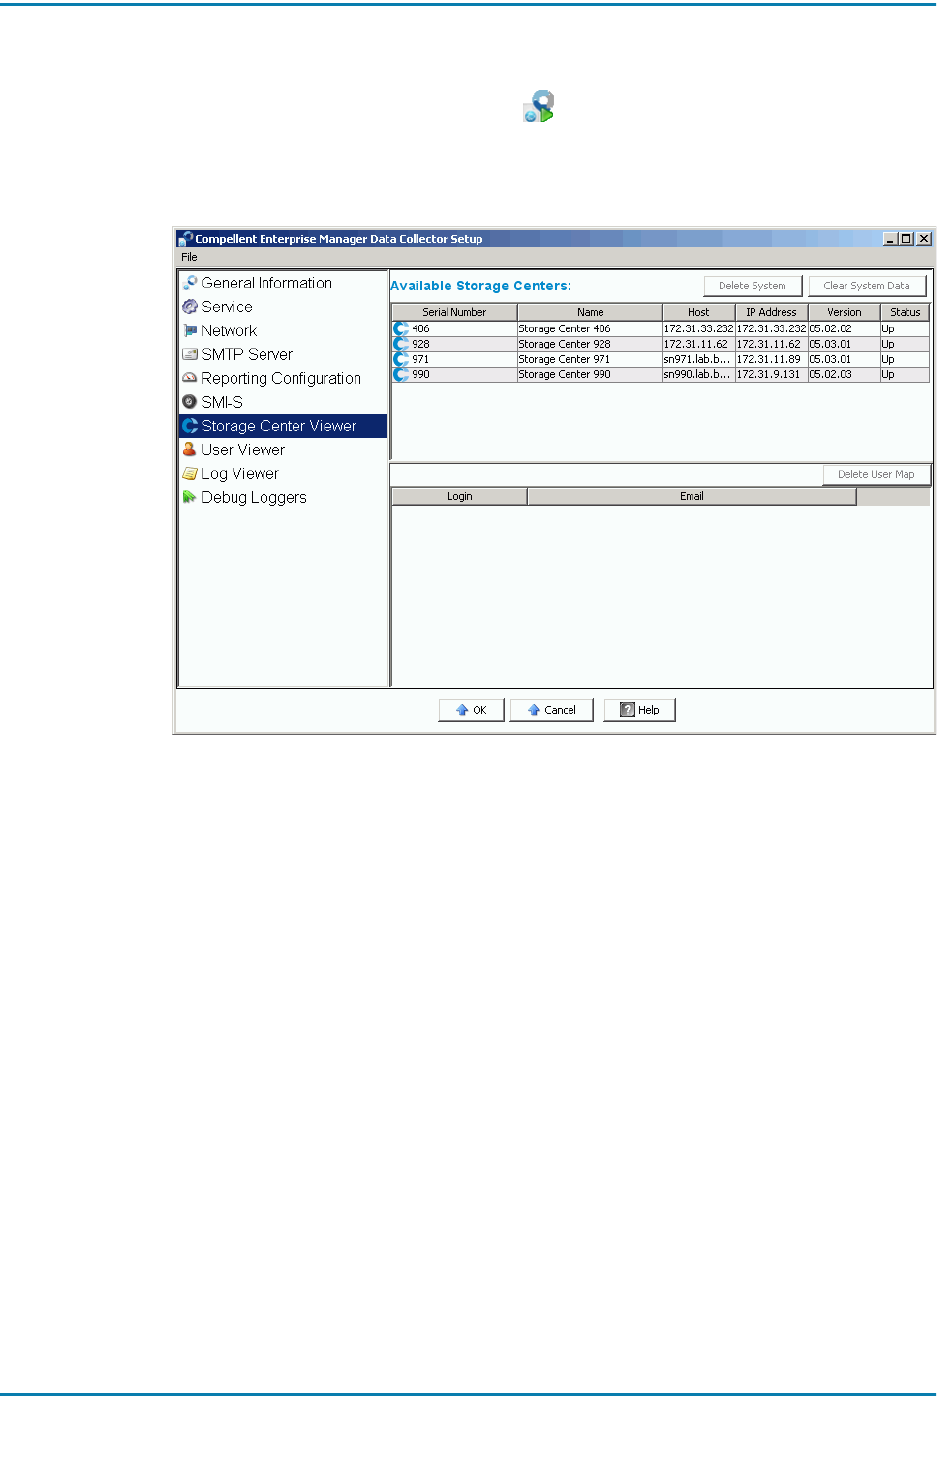Click the Email column header
The width and height of the screenshot is (937, 1462).
[x=692, y=496]
